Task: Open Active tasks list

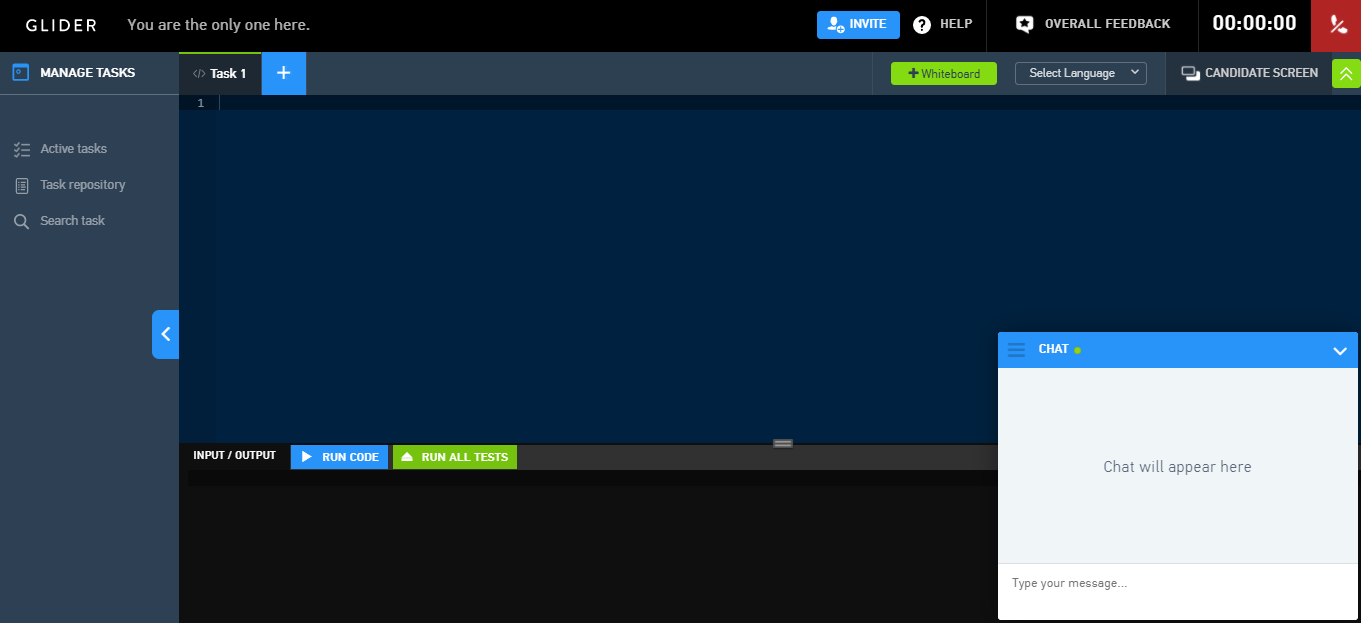Action: click(73, 149)
